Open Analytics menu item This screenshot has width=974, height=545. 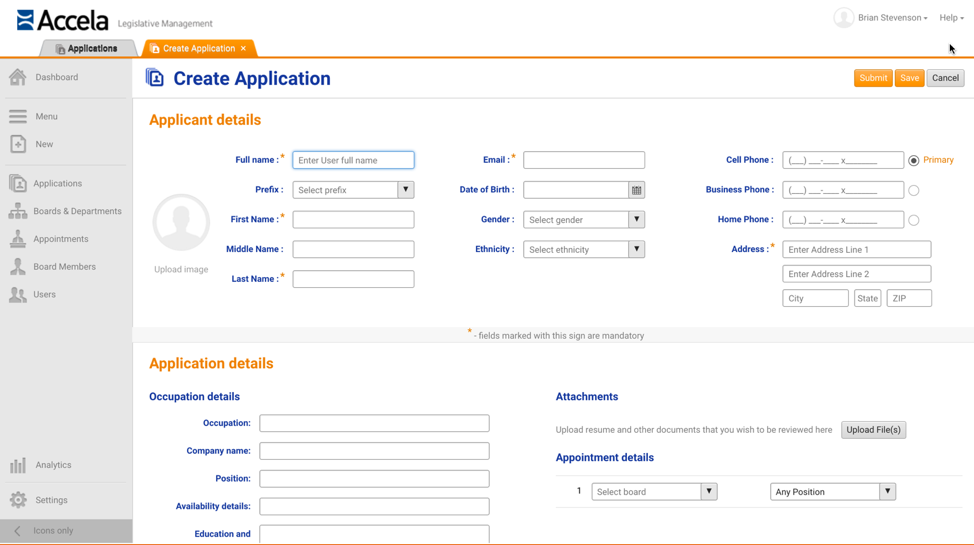click(53, 465)
